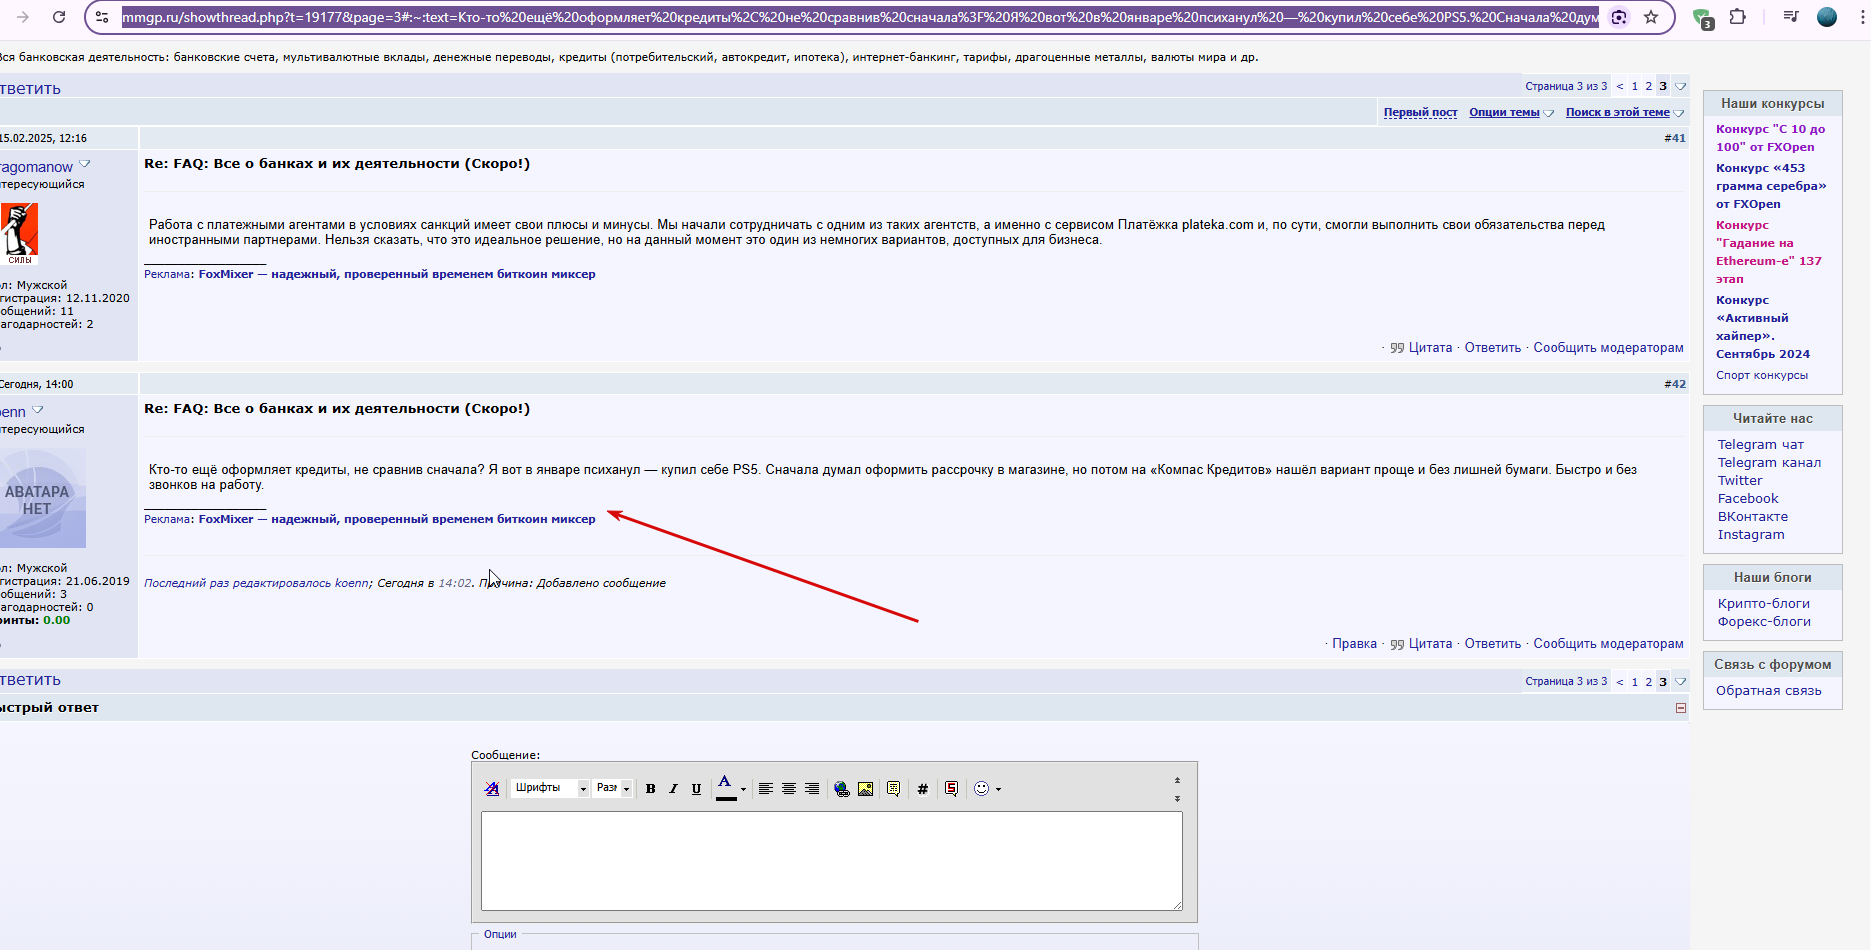Go to page 1 in bottom pagination

[1635, 682]
